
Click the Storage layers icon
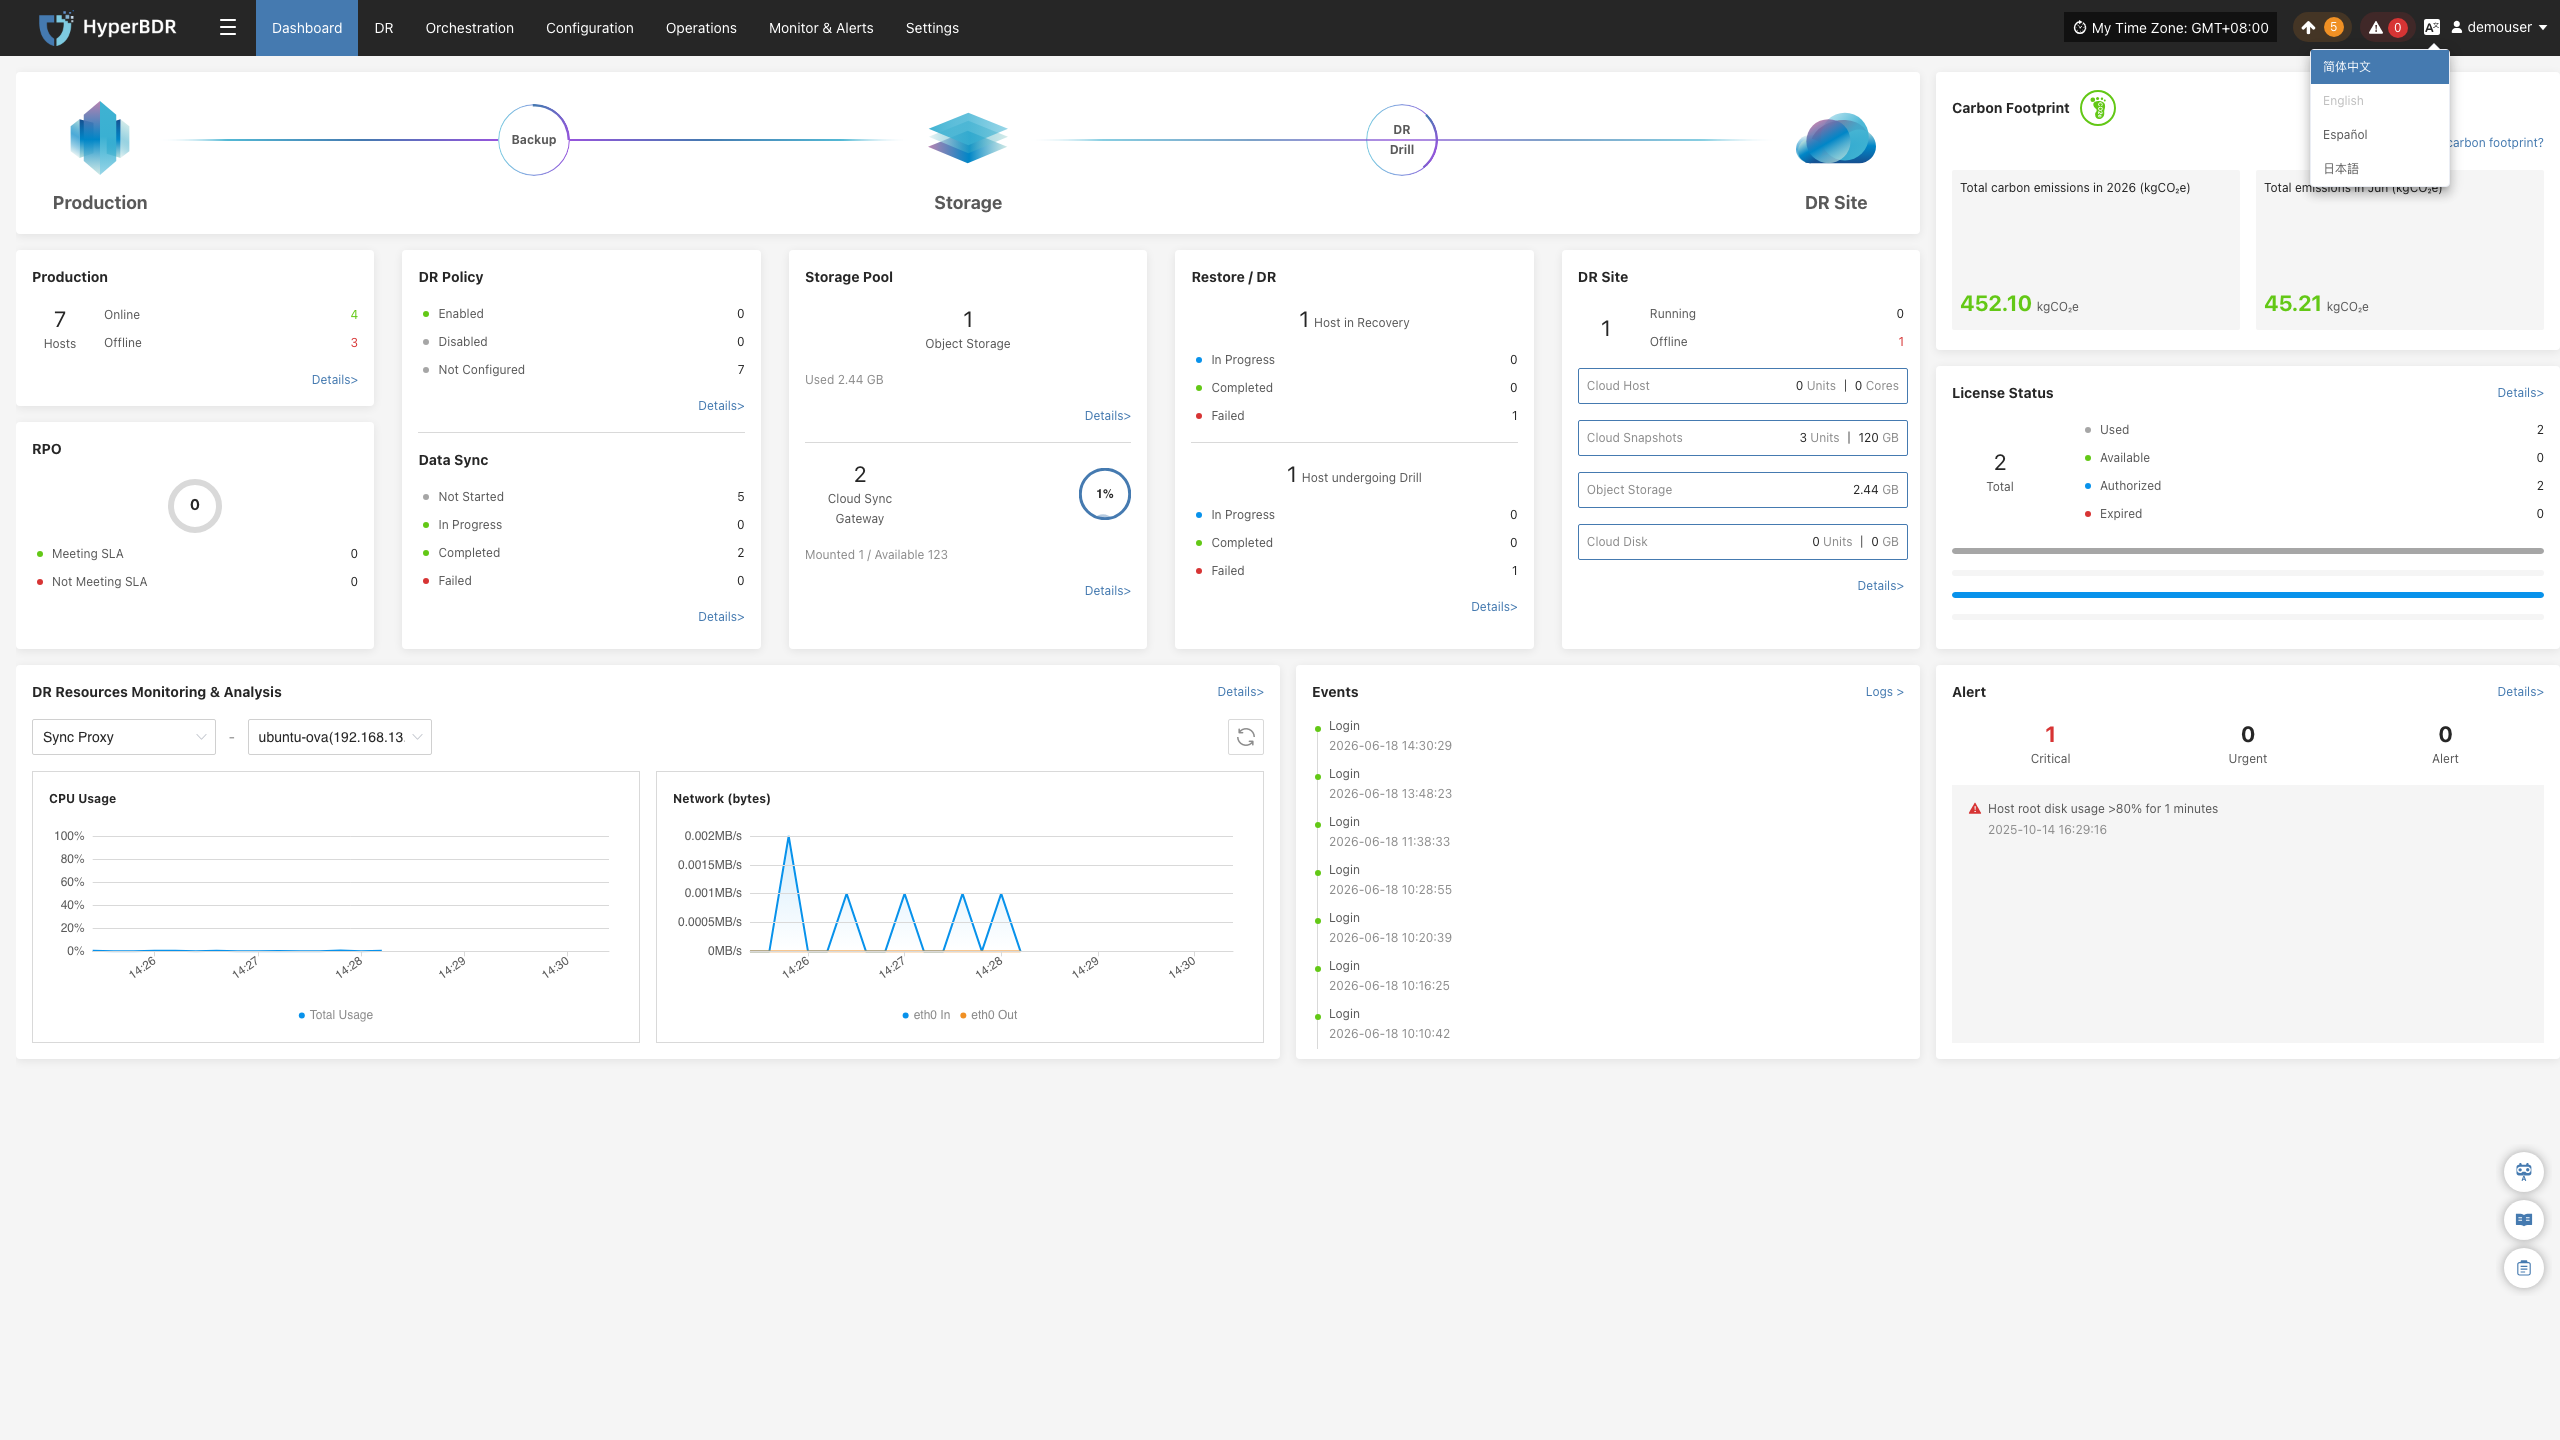click(x=967, y=138)
